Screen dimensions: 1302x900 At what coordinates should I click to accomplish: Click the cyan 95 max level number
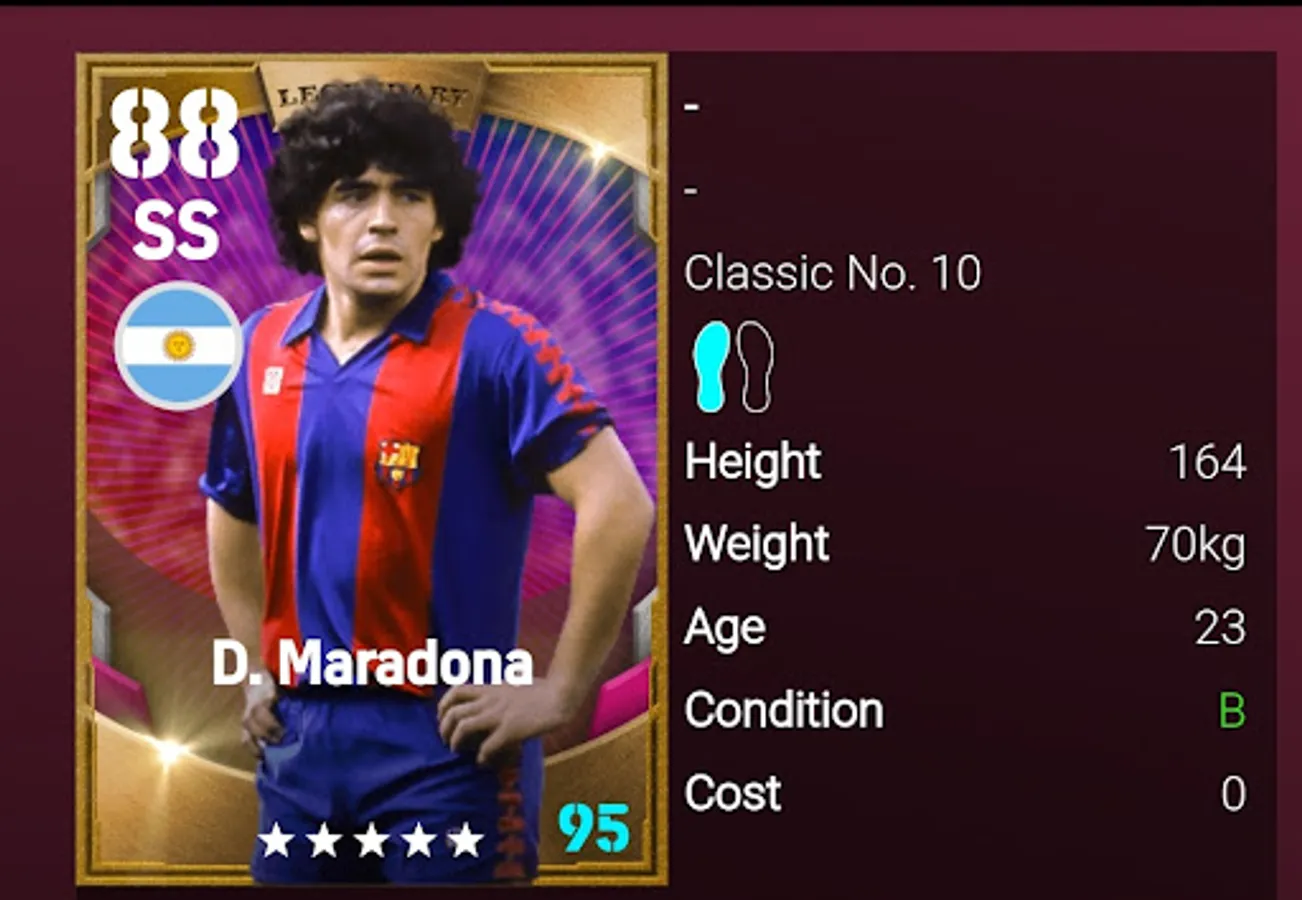point(595,828)
